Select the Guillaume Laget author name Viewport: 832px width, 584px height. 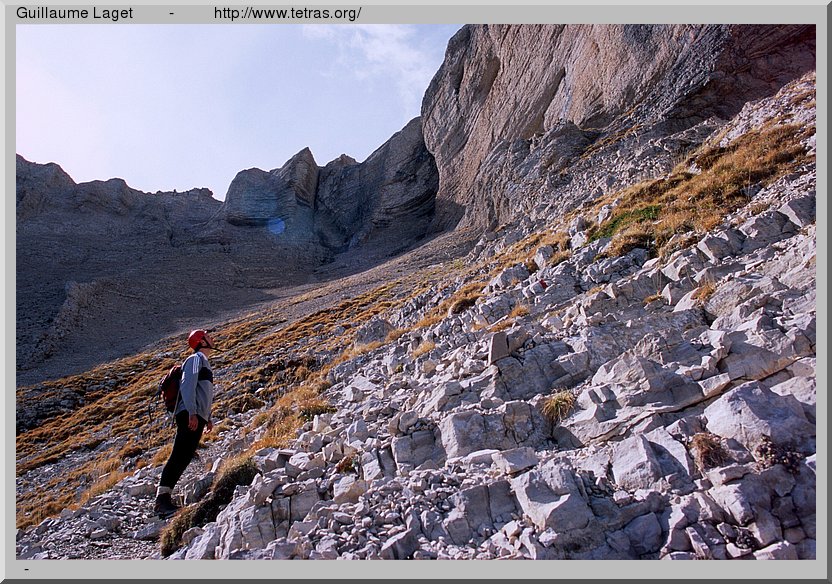pyautogui.click(x=74, y=13)
